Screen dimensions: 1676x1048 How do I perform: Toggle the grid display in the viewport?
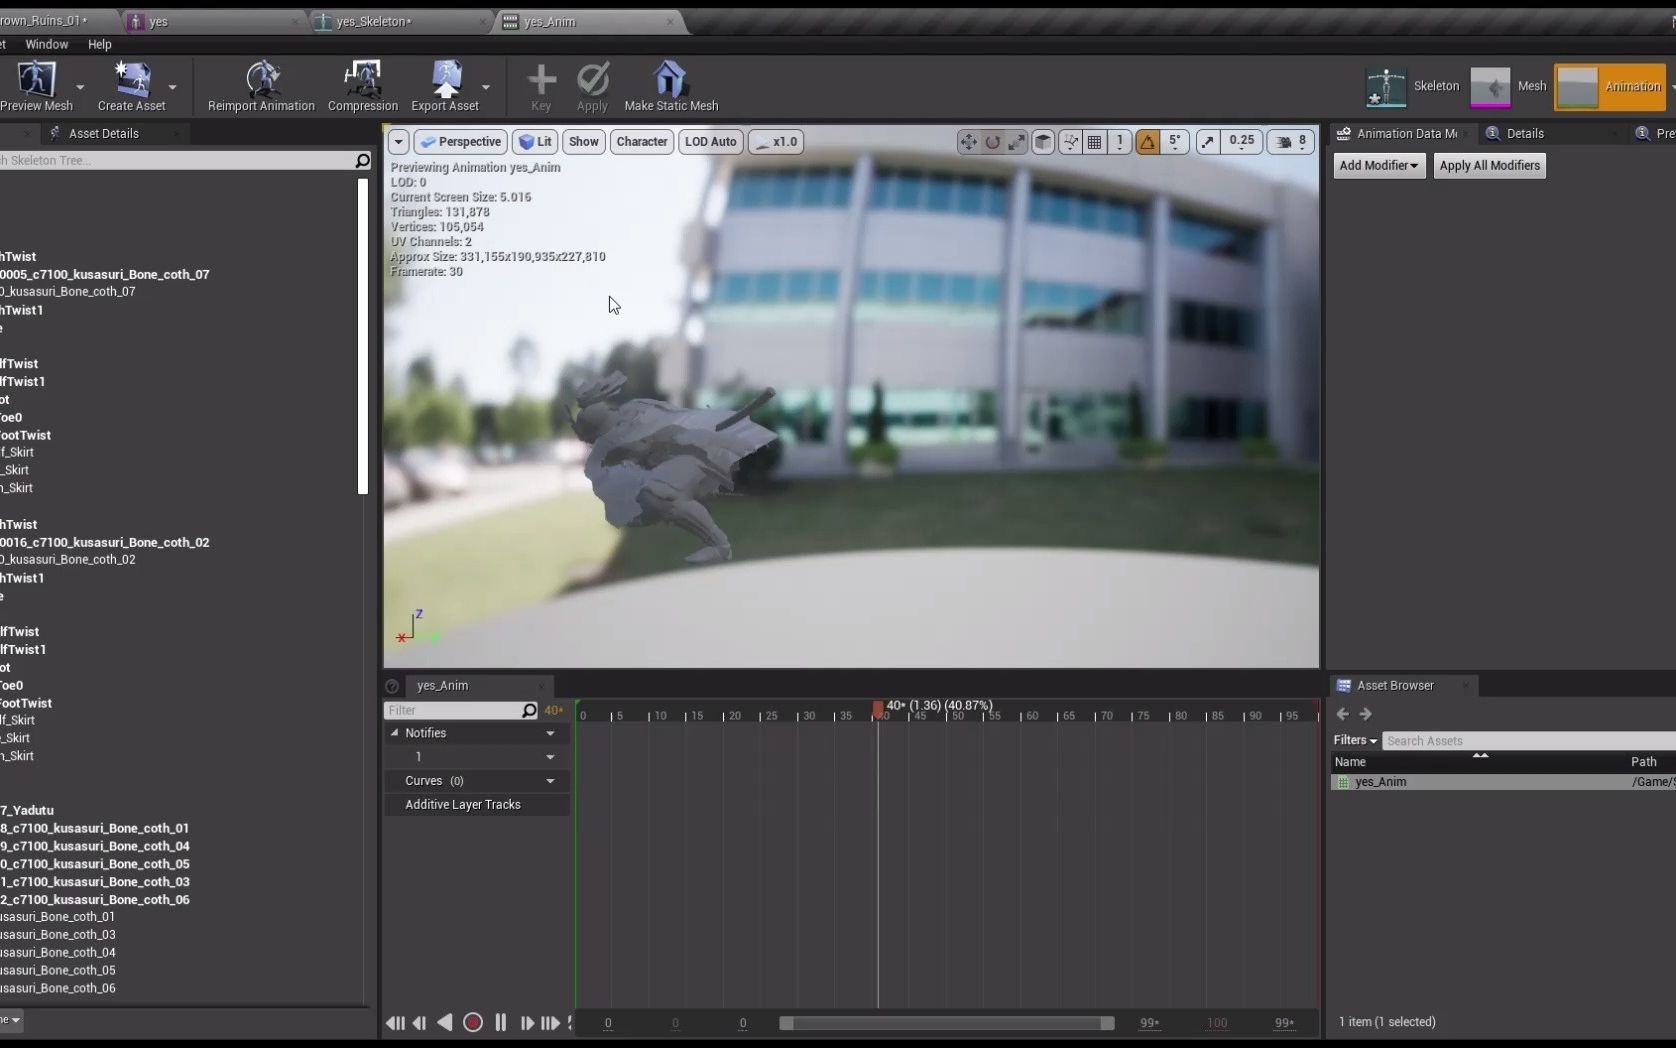click(x=1093, y=141)
